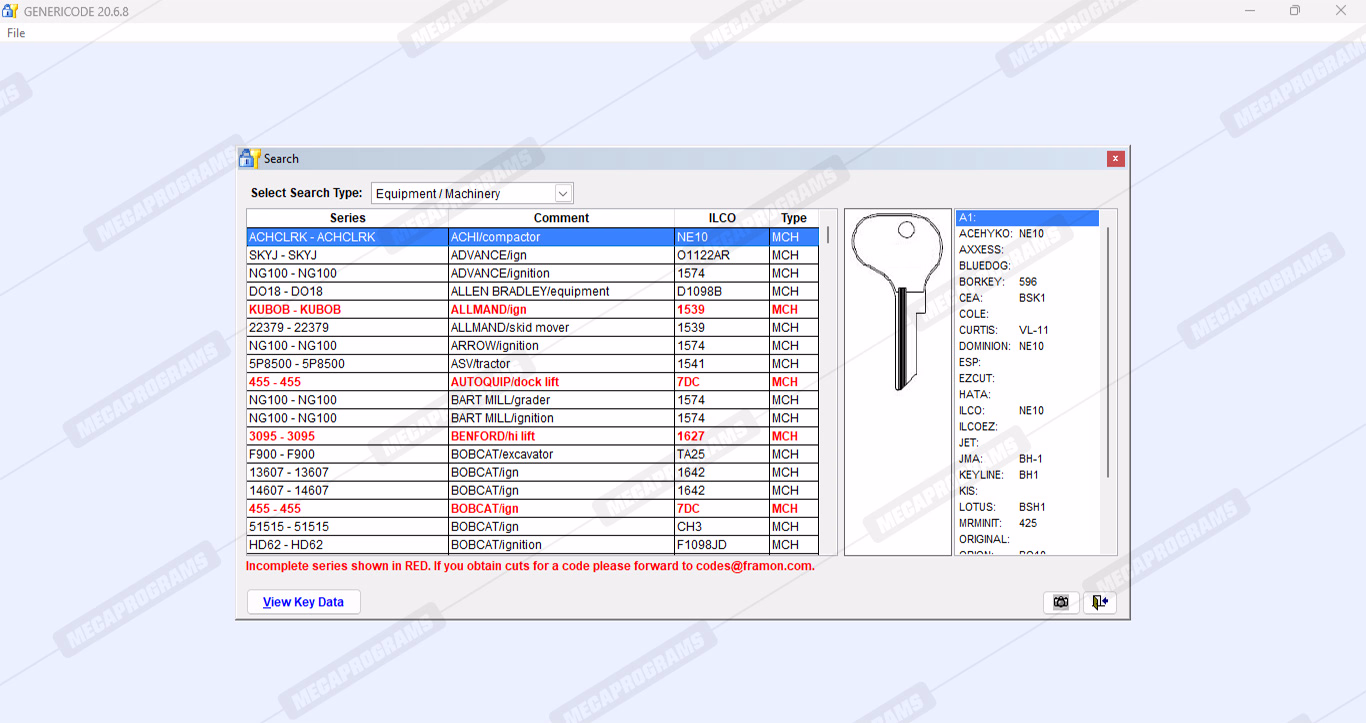Close the Search dialog with red X
1366x723 pixels.
coord(1115,159)
